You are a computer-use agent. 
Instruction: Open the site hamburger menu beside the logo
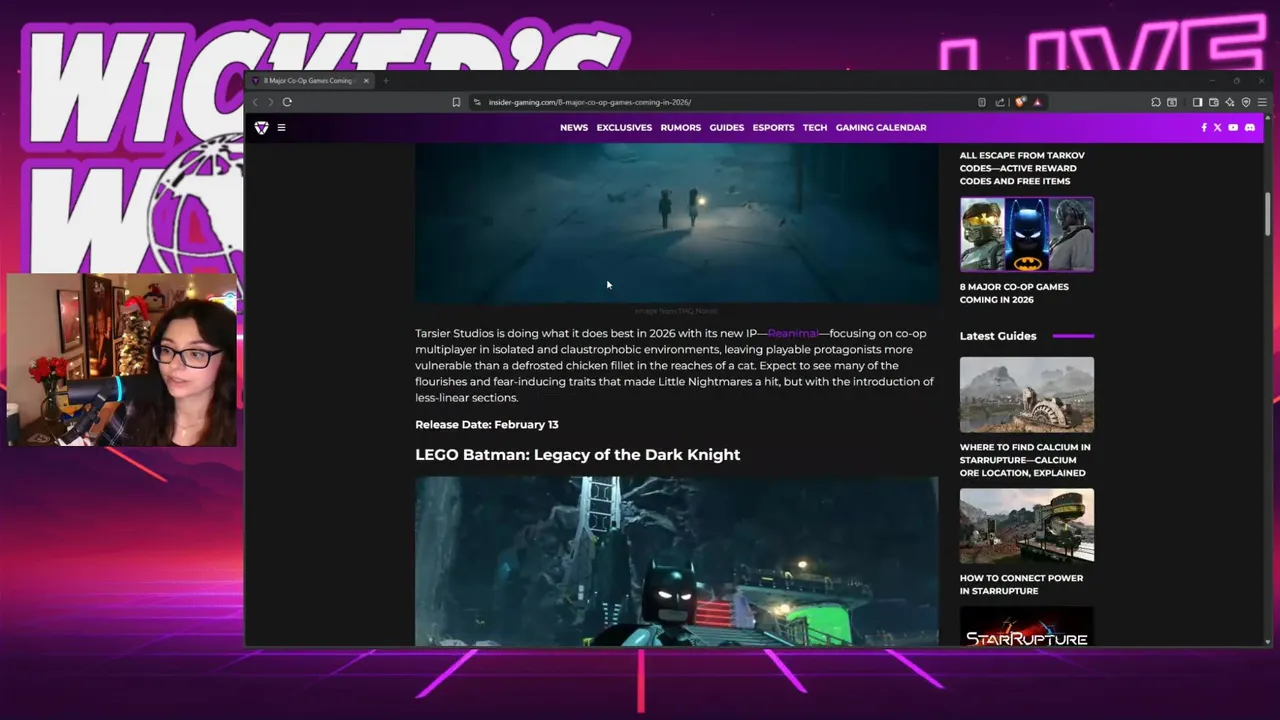281,128
